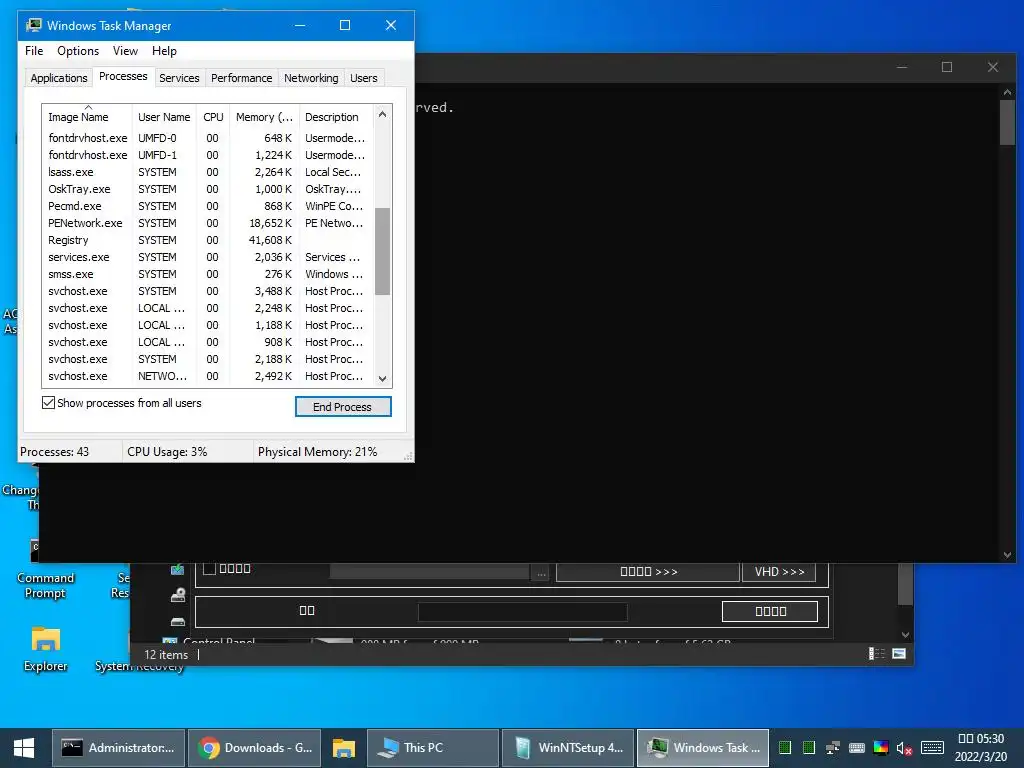Viewport: 1024px width, 768px height.
Task: Sort processes by Description column
Action: coord(336,117)
